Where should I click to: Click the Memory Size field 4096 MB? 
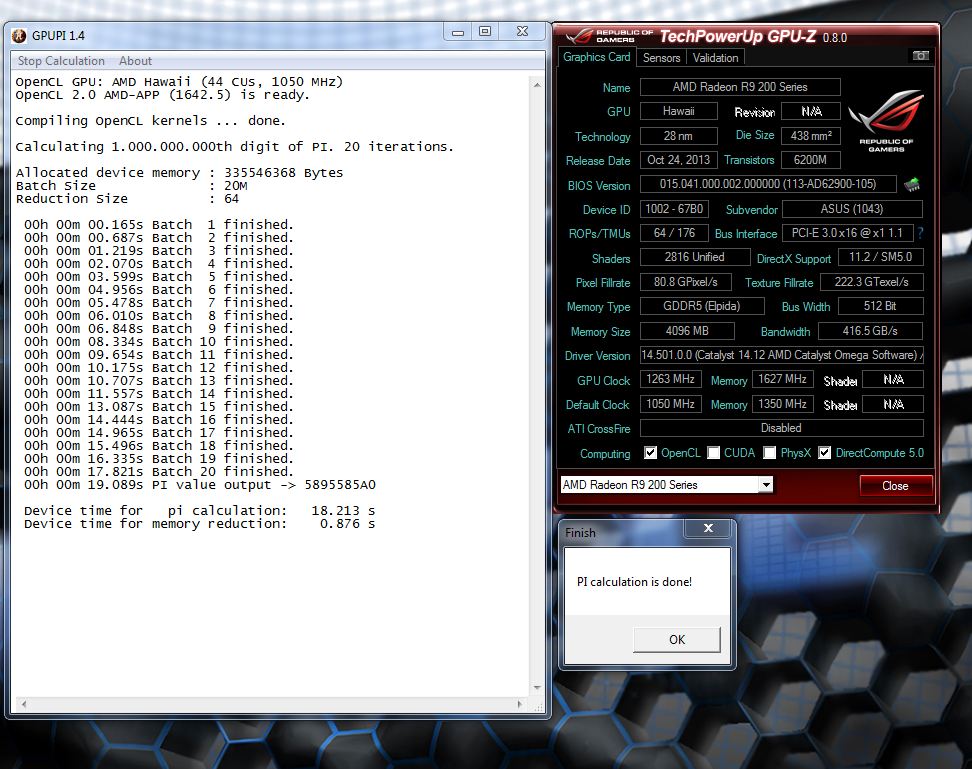pyautogui.click(x=687, y=331)
